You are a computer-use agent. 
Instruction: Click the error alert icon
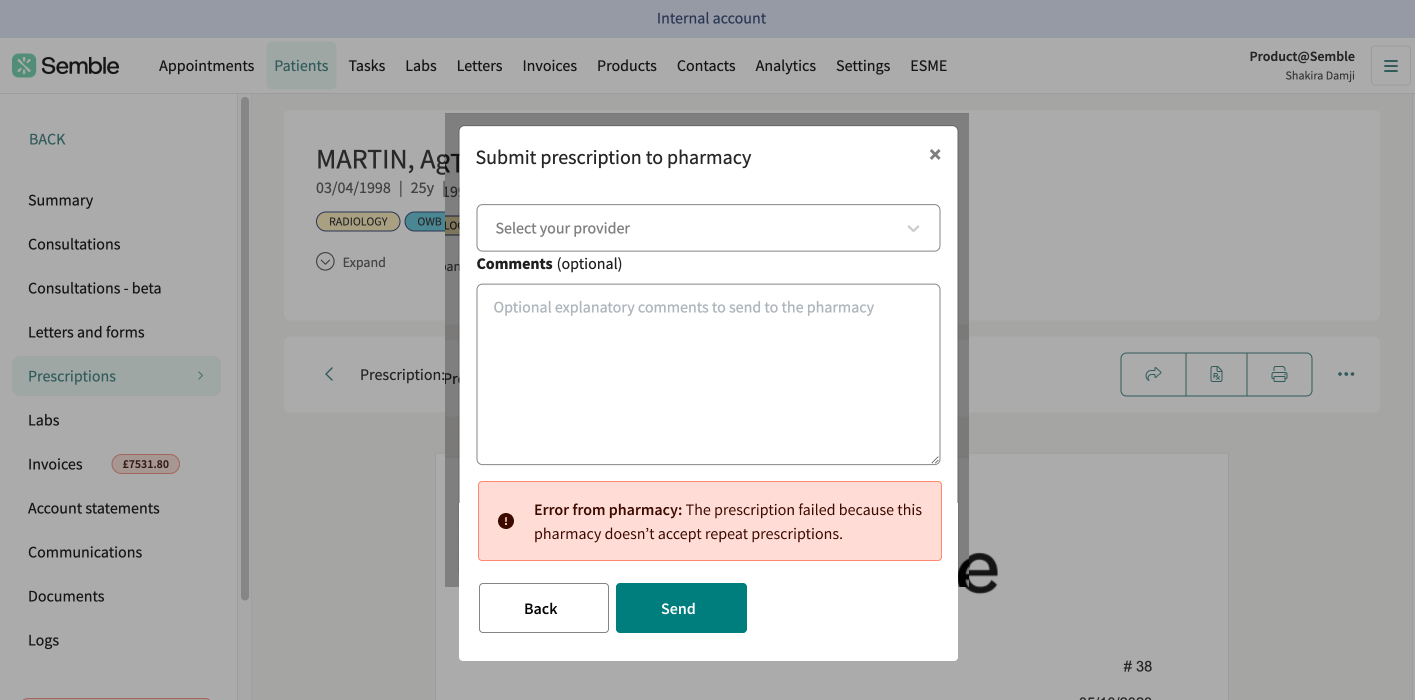(x=506, y=521)
